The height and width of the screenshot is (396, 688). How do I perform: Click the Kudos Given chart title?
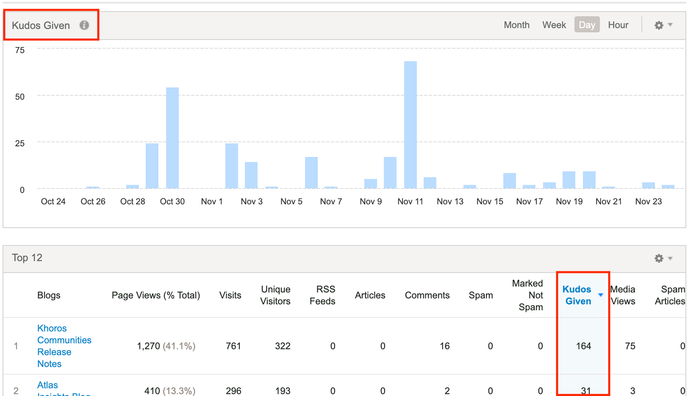[x=41, y=25]
